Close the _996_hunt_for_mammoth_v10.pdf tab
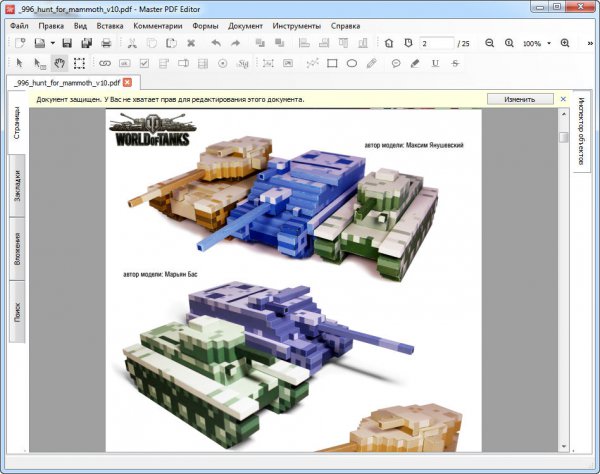Screen dimensions: 600x474 pos(127,83)
